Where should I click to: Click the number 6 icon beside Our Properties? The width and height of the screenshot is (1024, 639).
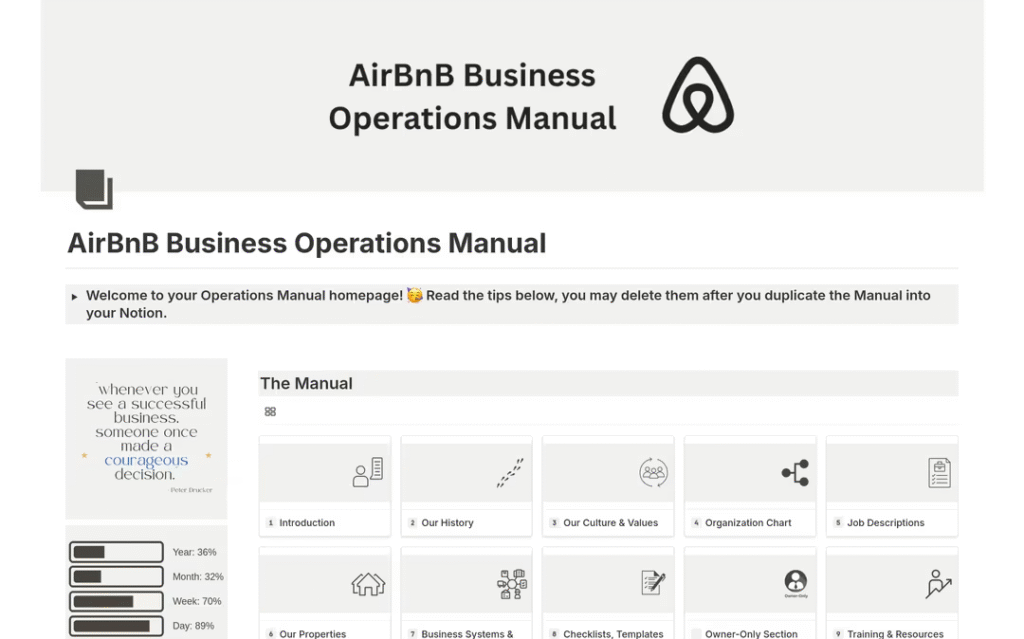(270, 634)
